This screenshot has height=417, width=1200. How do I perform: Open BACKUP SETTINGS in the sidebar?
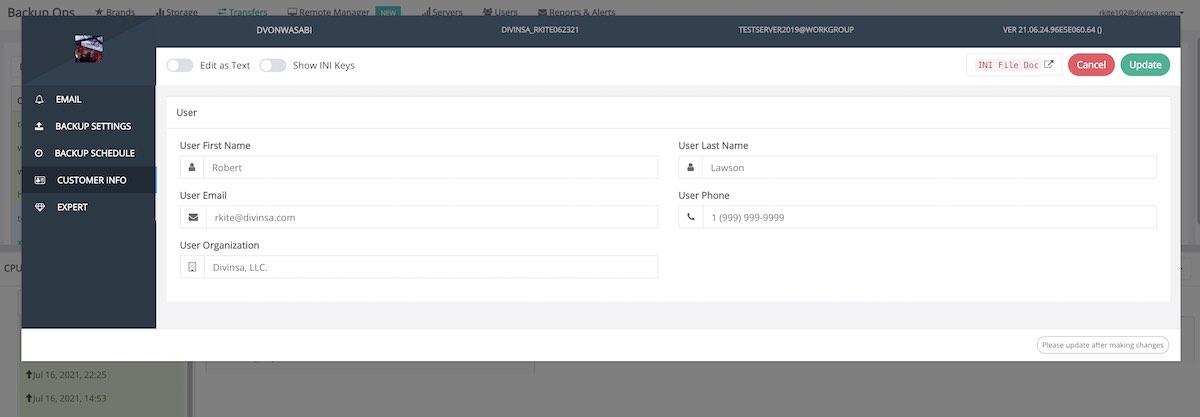[x=88, y=127]
